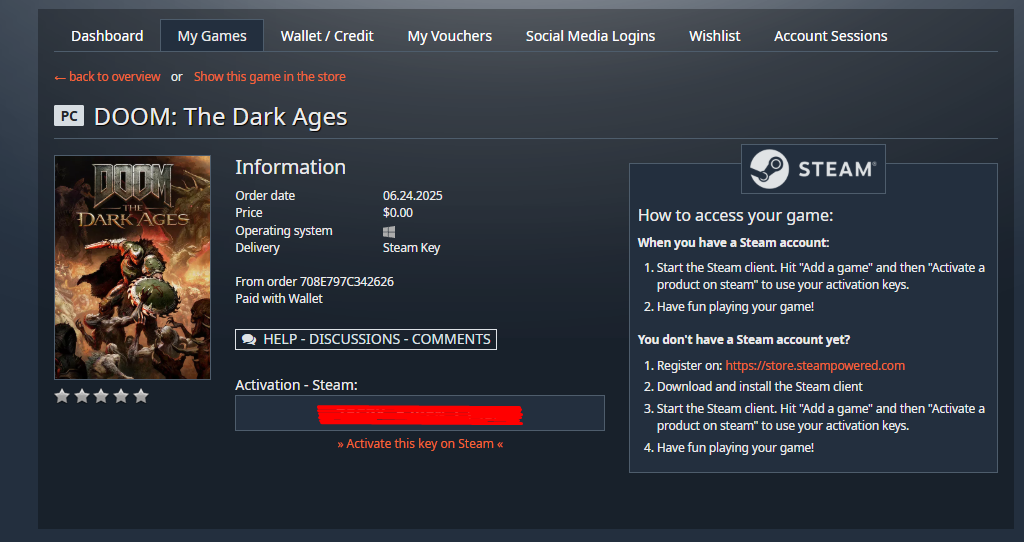
Task: Click You don't have a Steam account yet
Action: coord(744,340)
